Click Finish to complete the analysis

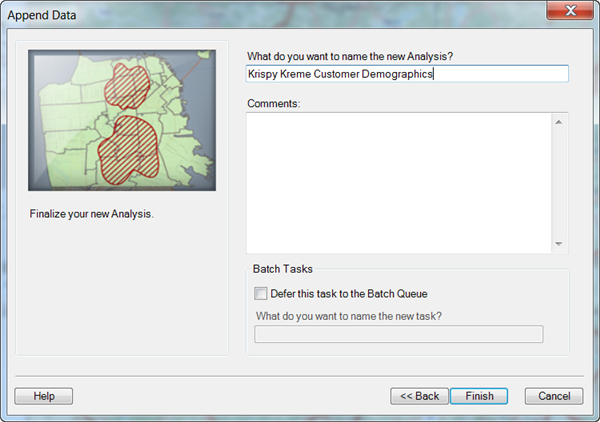coord(479,396)
